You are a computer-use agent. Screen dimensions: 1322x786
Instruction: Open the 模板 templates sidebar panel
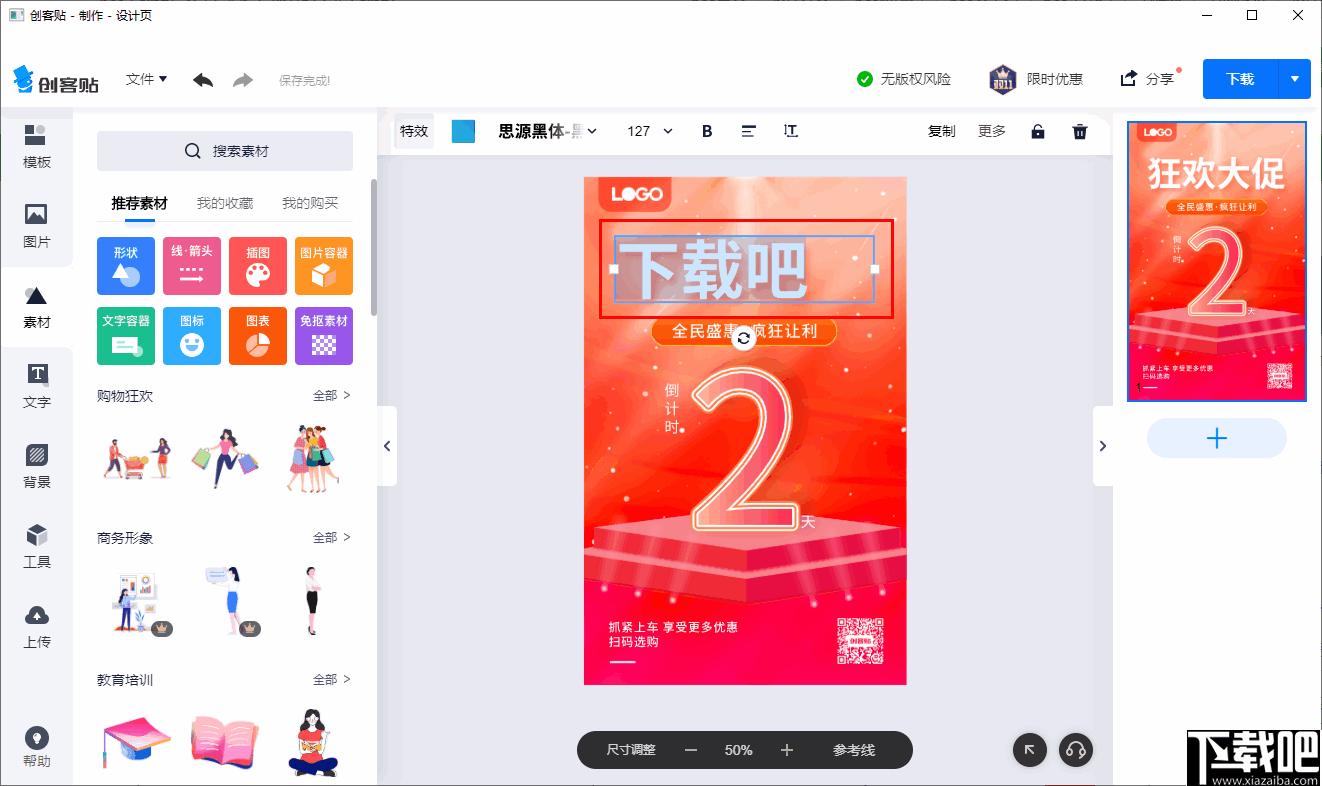[36, 147]
